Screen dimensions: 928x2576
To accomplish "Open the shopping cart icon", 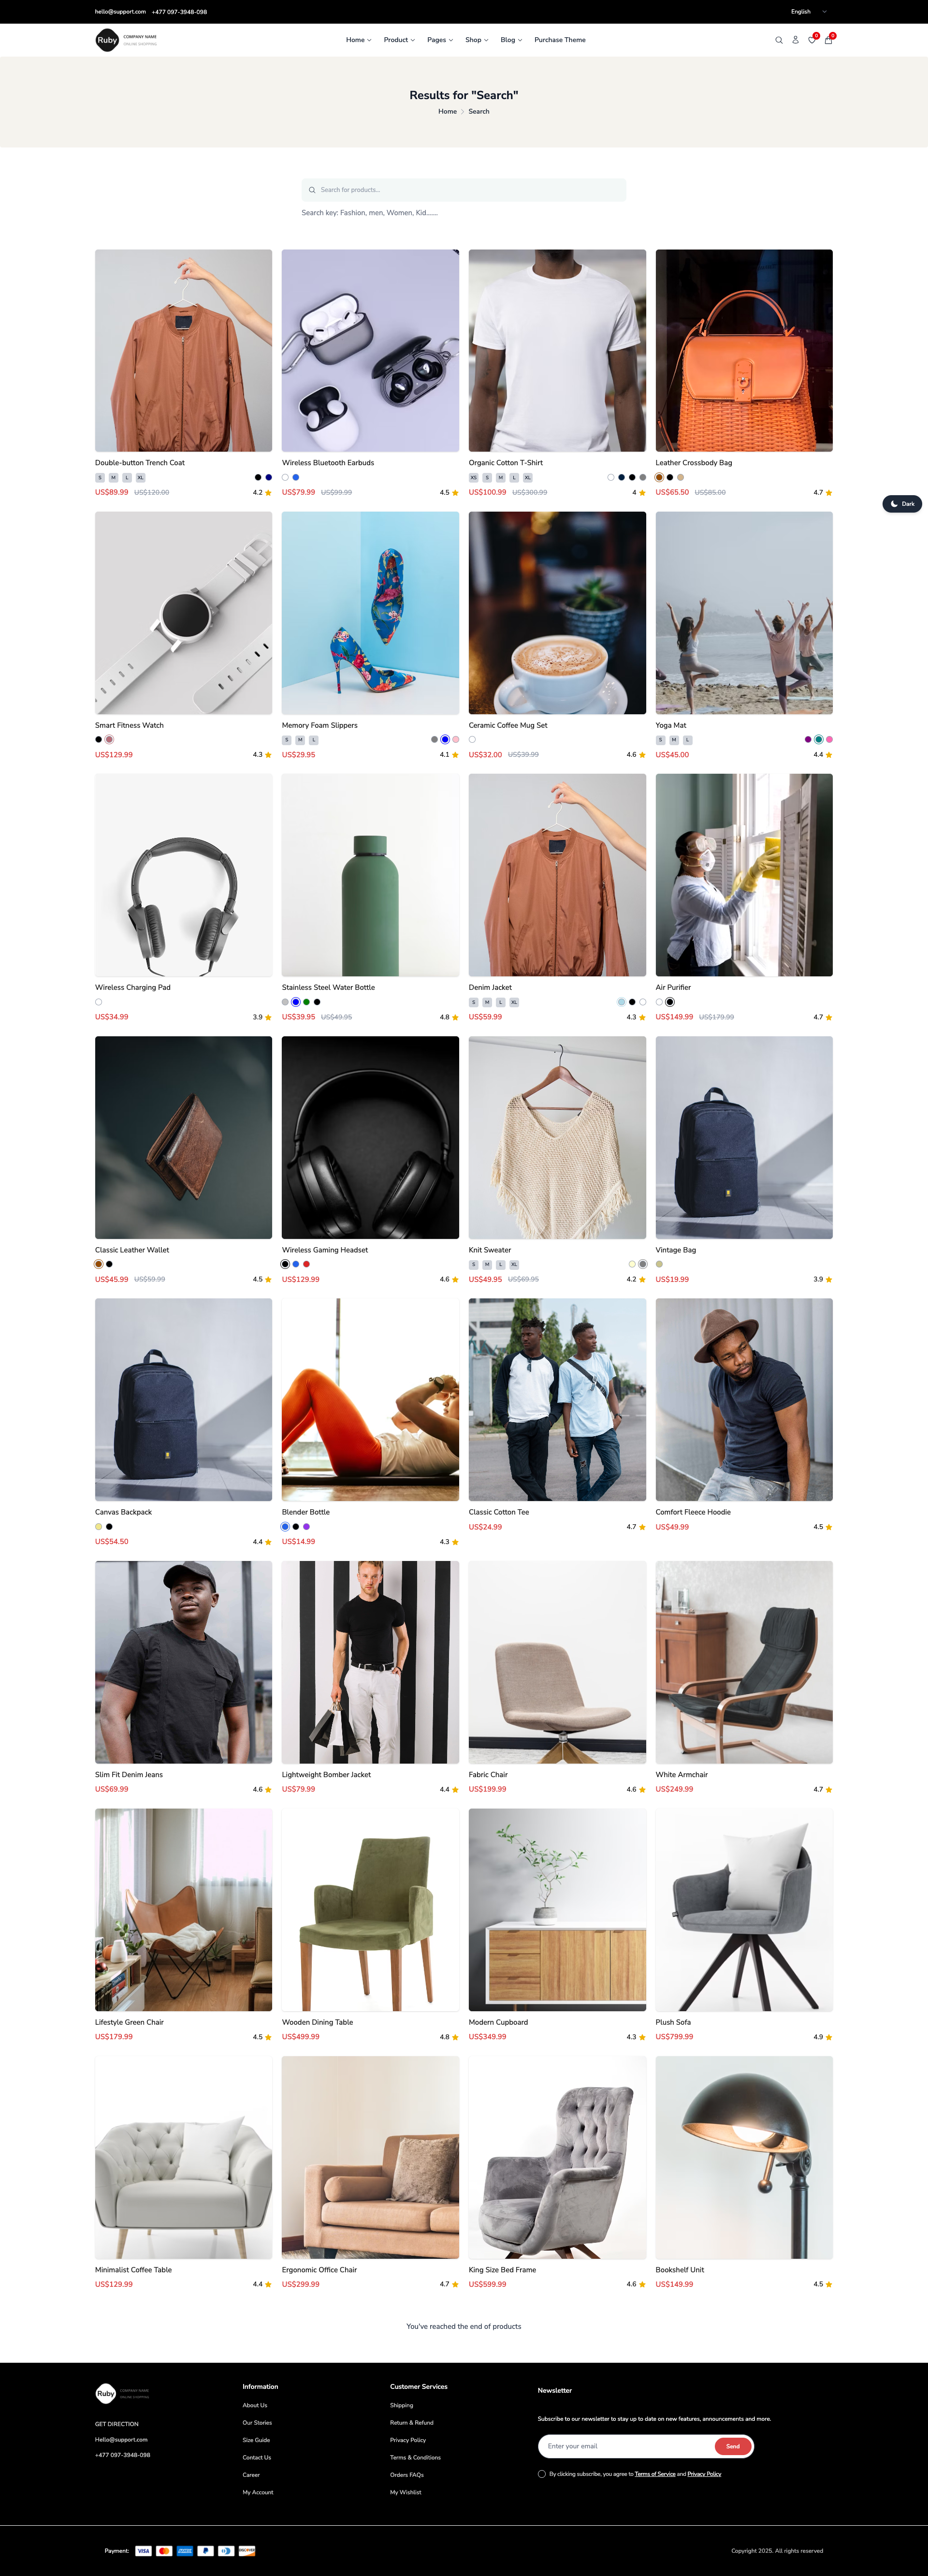I will coord(828,40).
